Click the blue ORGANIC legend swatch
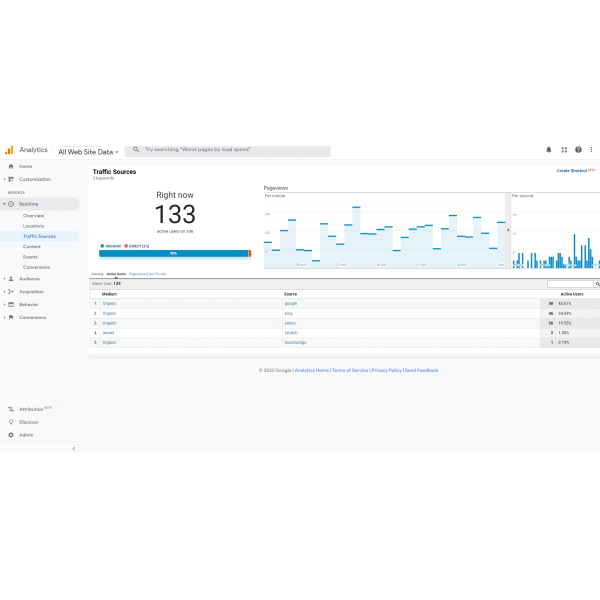 pos(102,246)
